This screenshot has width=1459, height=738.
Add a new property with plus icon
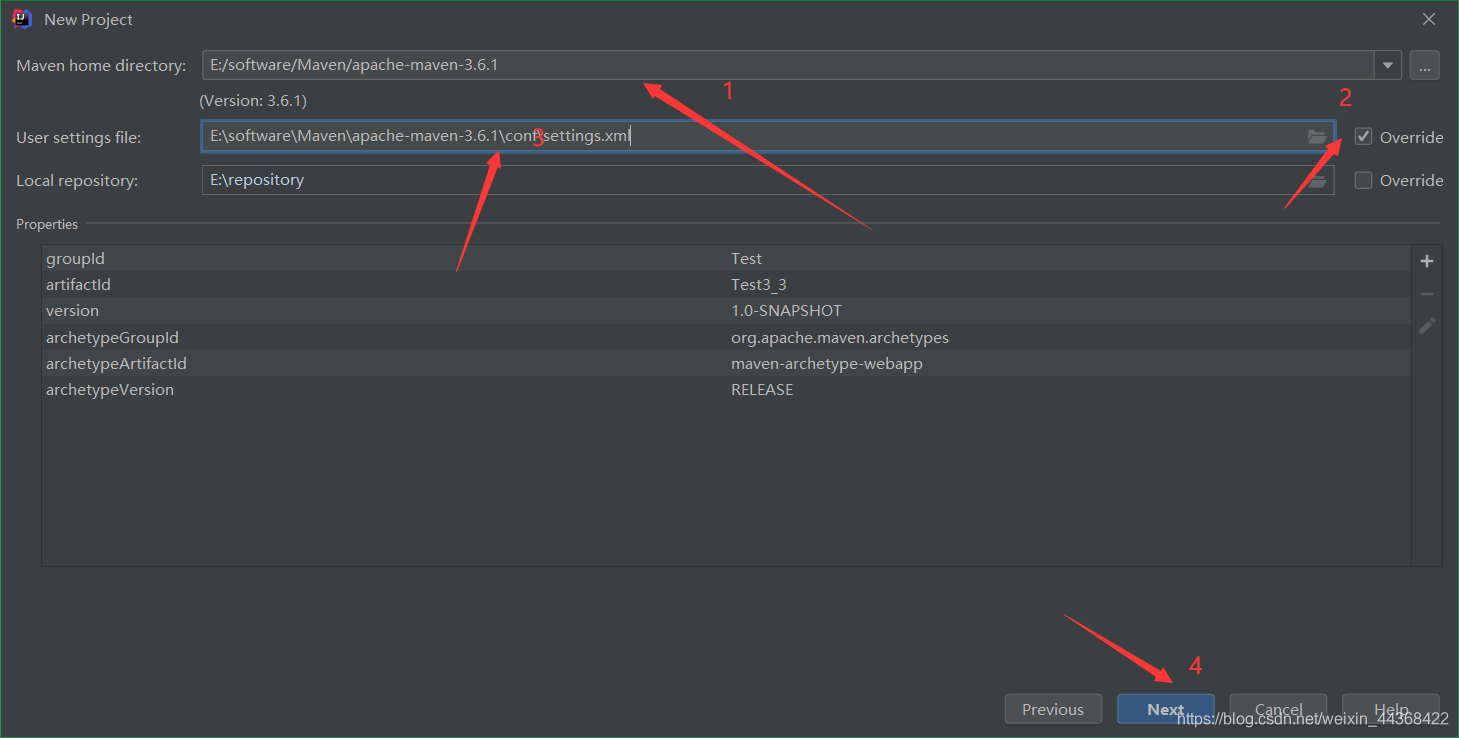tap(1427, 261)
